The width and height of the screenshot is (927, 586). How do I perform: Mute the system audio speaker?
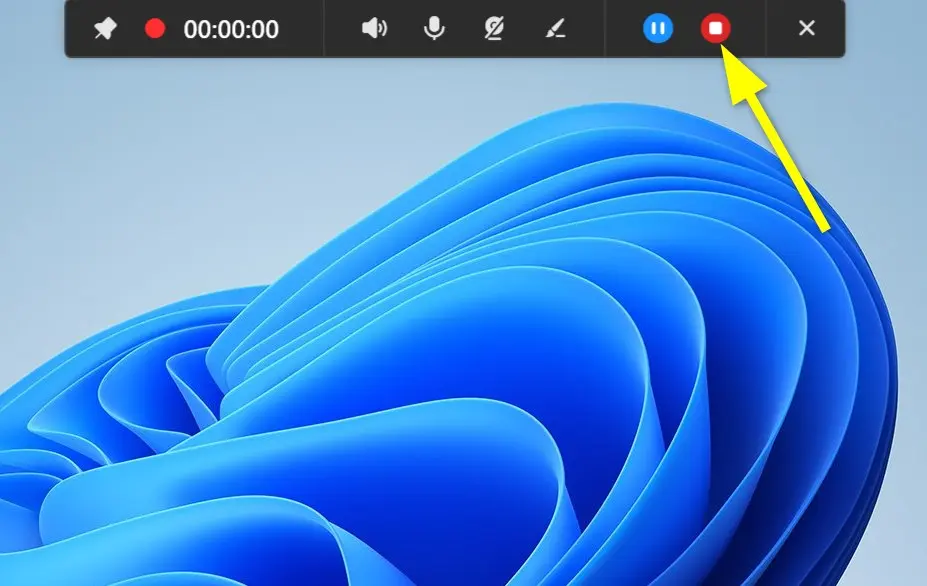(374, 28)
